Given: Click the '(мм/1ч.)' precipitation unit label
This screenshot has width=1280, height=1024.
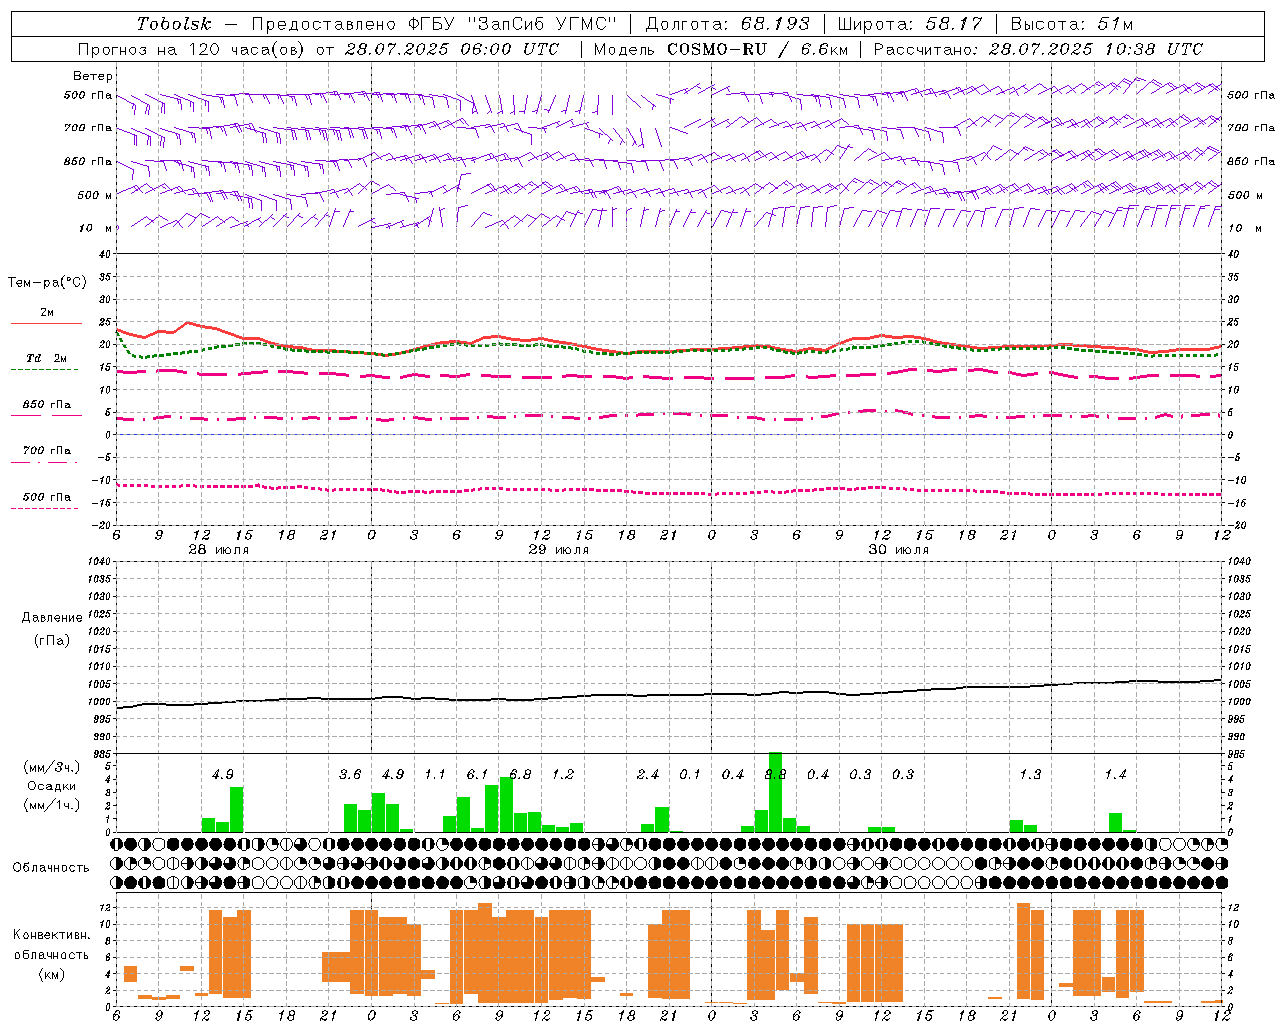Looking at the screenshot, I should tap(52, 804).
